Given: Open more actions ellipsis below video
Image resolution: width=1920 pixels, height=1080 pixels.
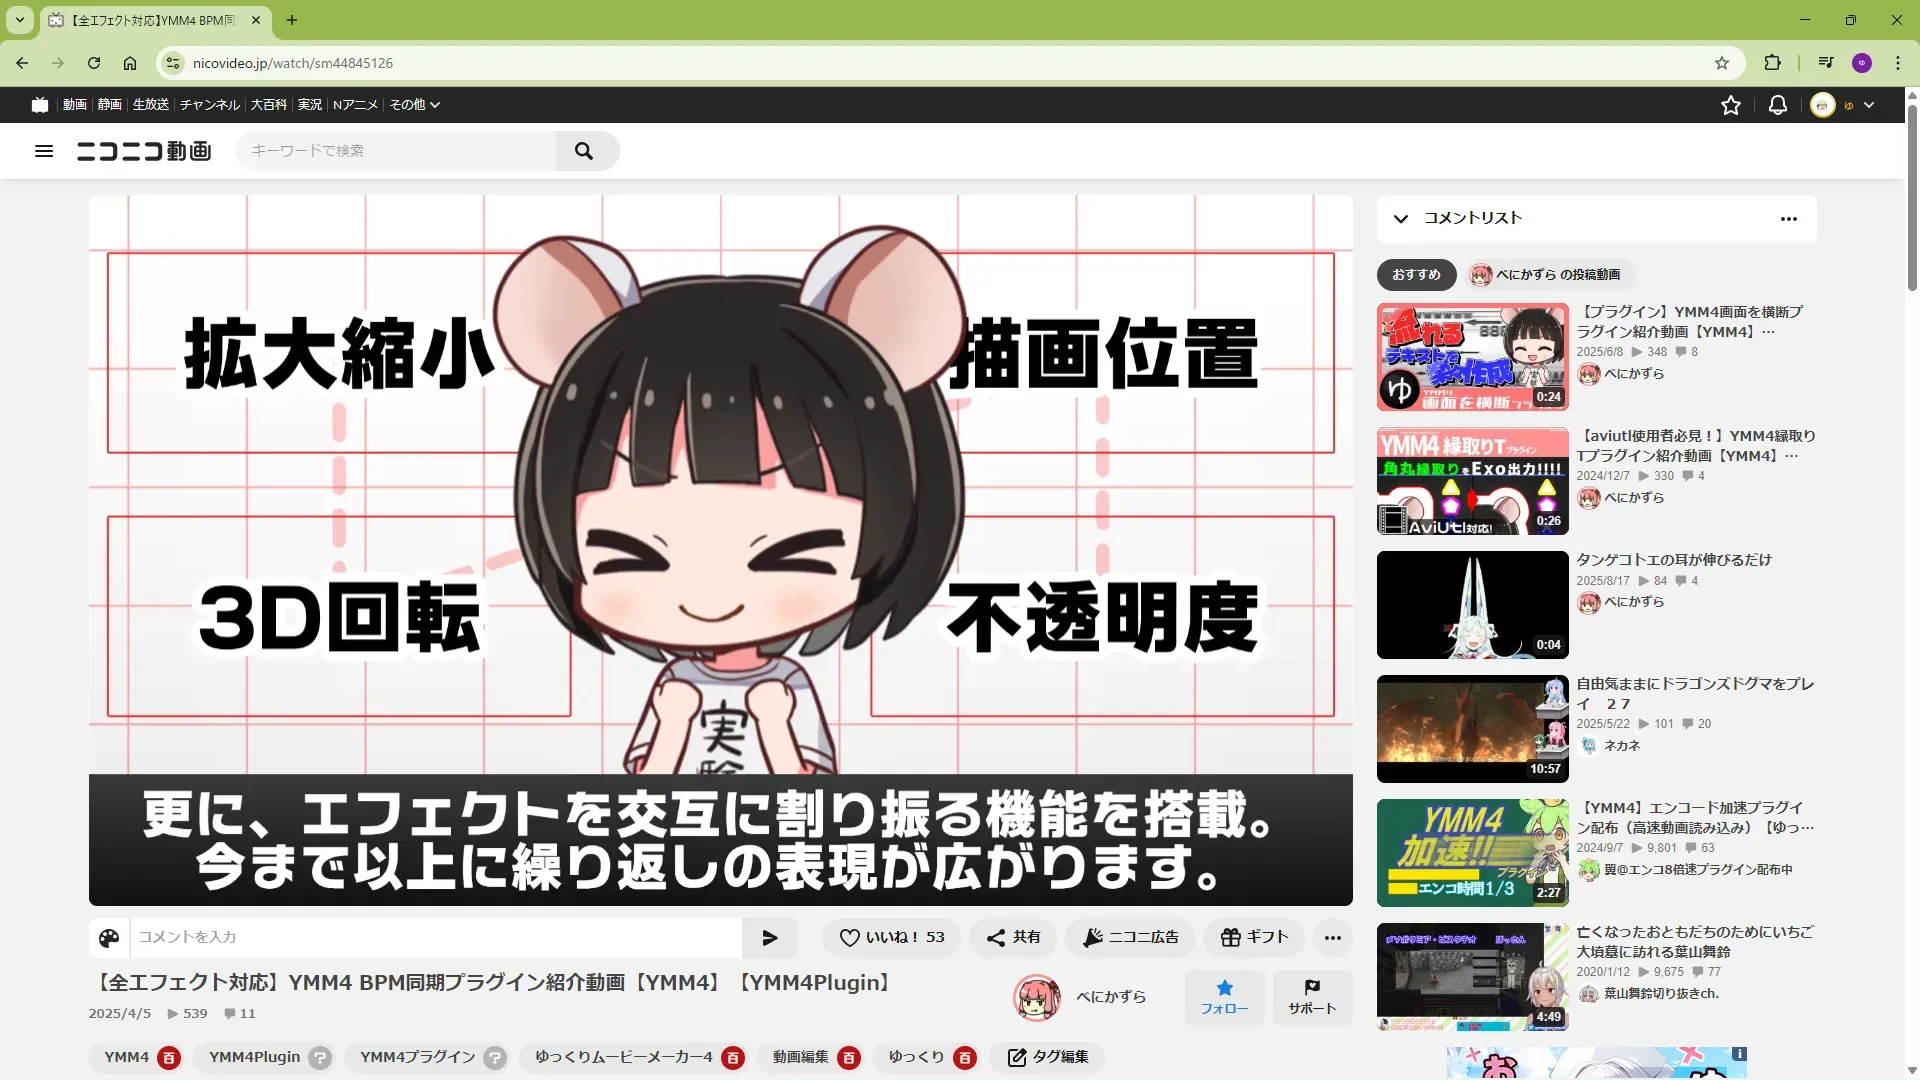Looking at the screenshot, I should [1332, 938].
